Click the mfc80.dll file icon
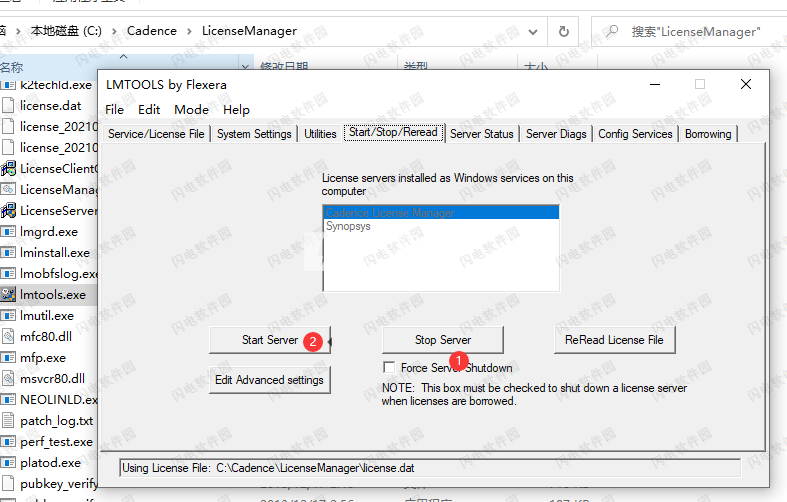 pyautogui.click(x=8, y=336)
